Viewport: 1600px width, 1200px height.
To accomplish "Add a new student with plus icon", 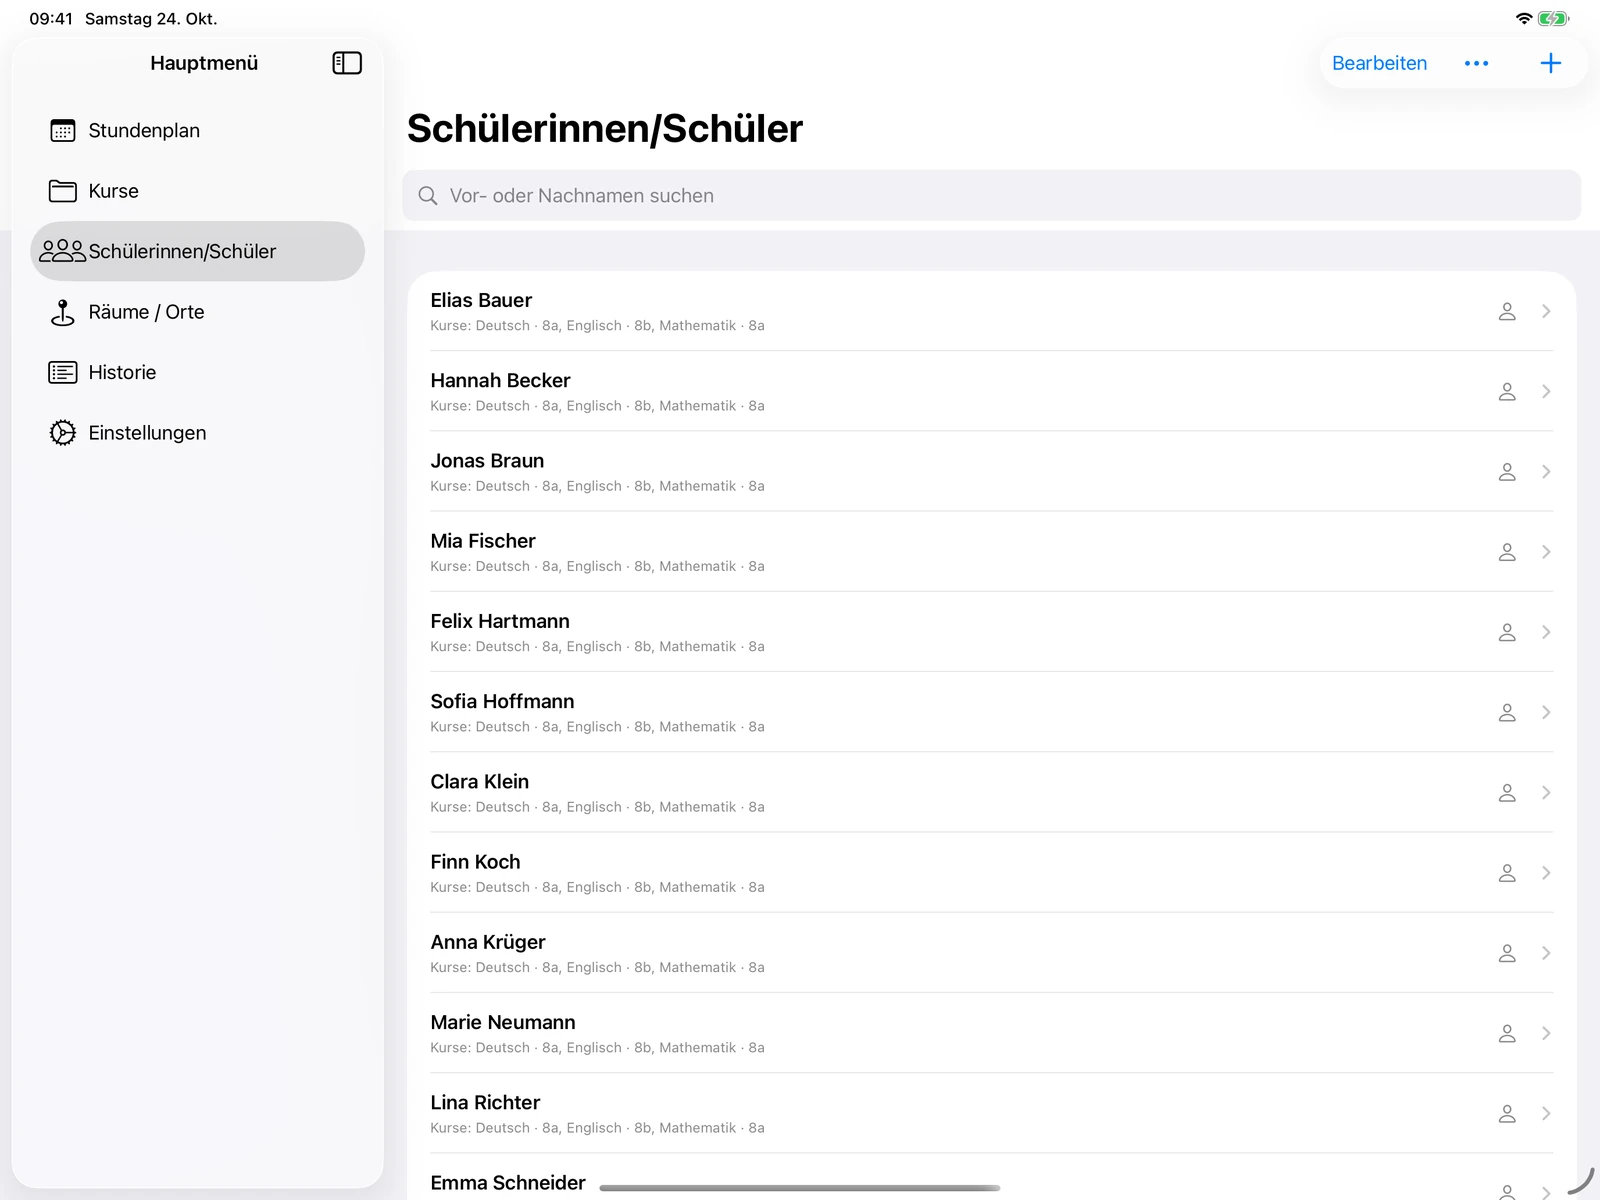I will point(1551,63).
